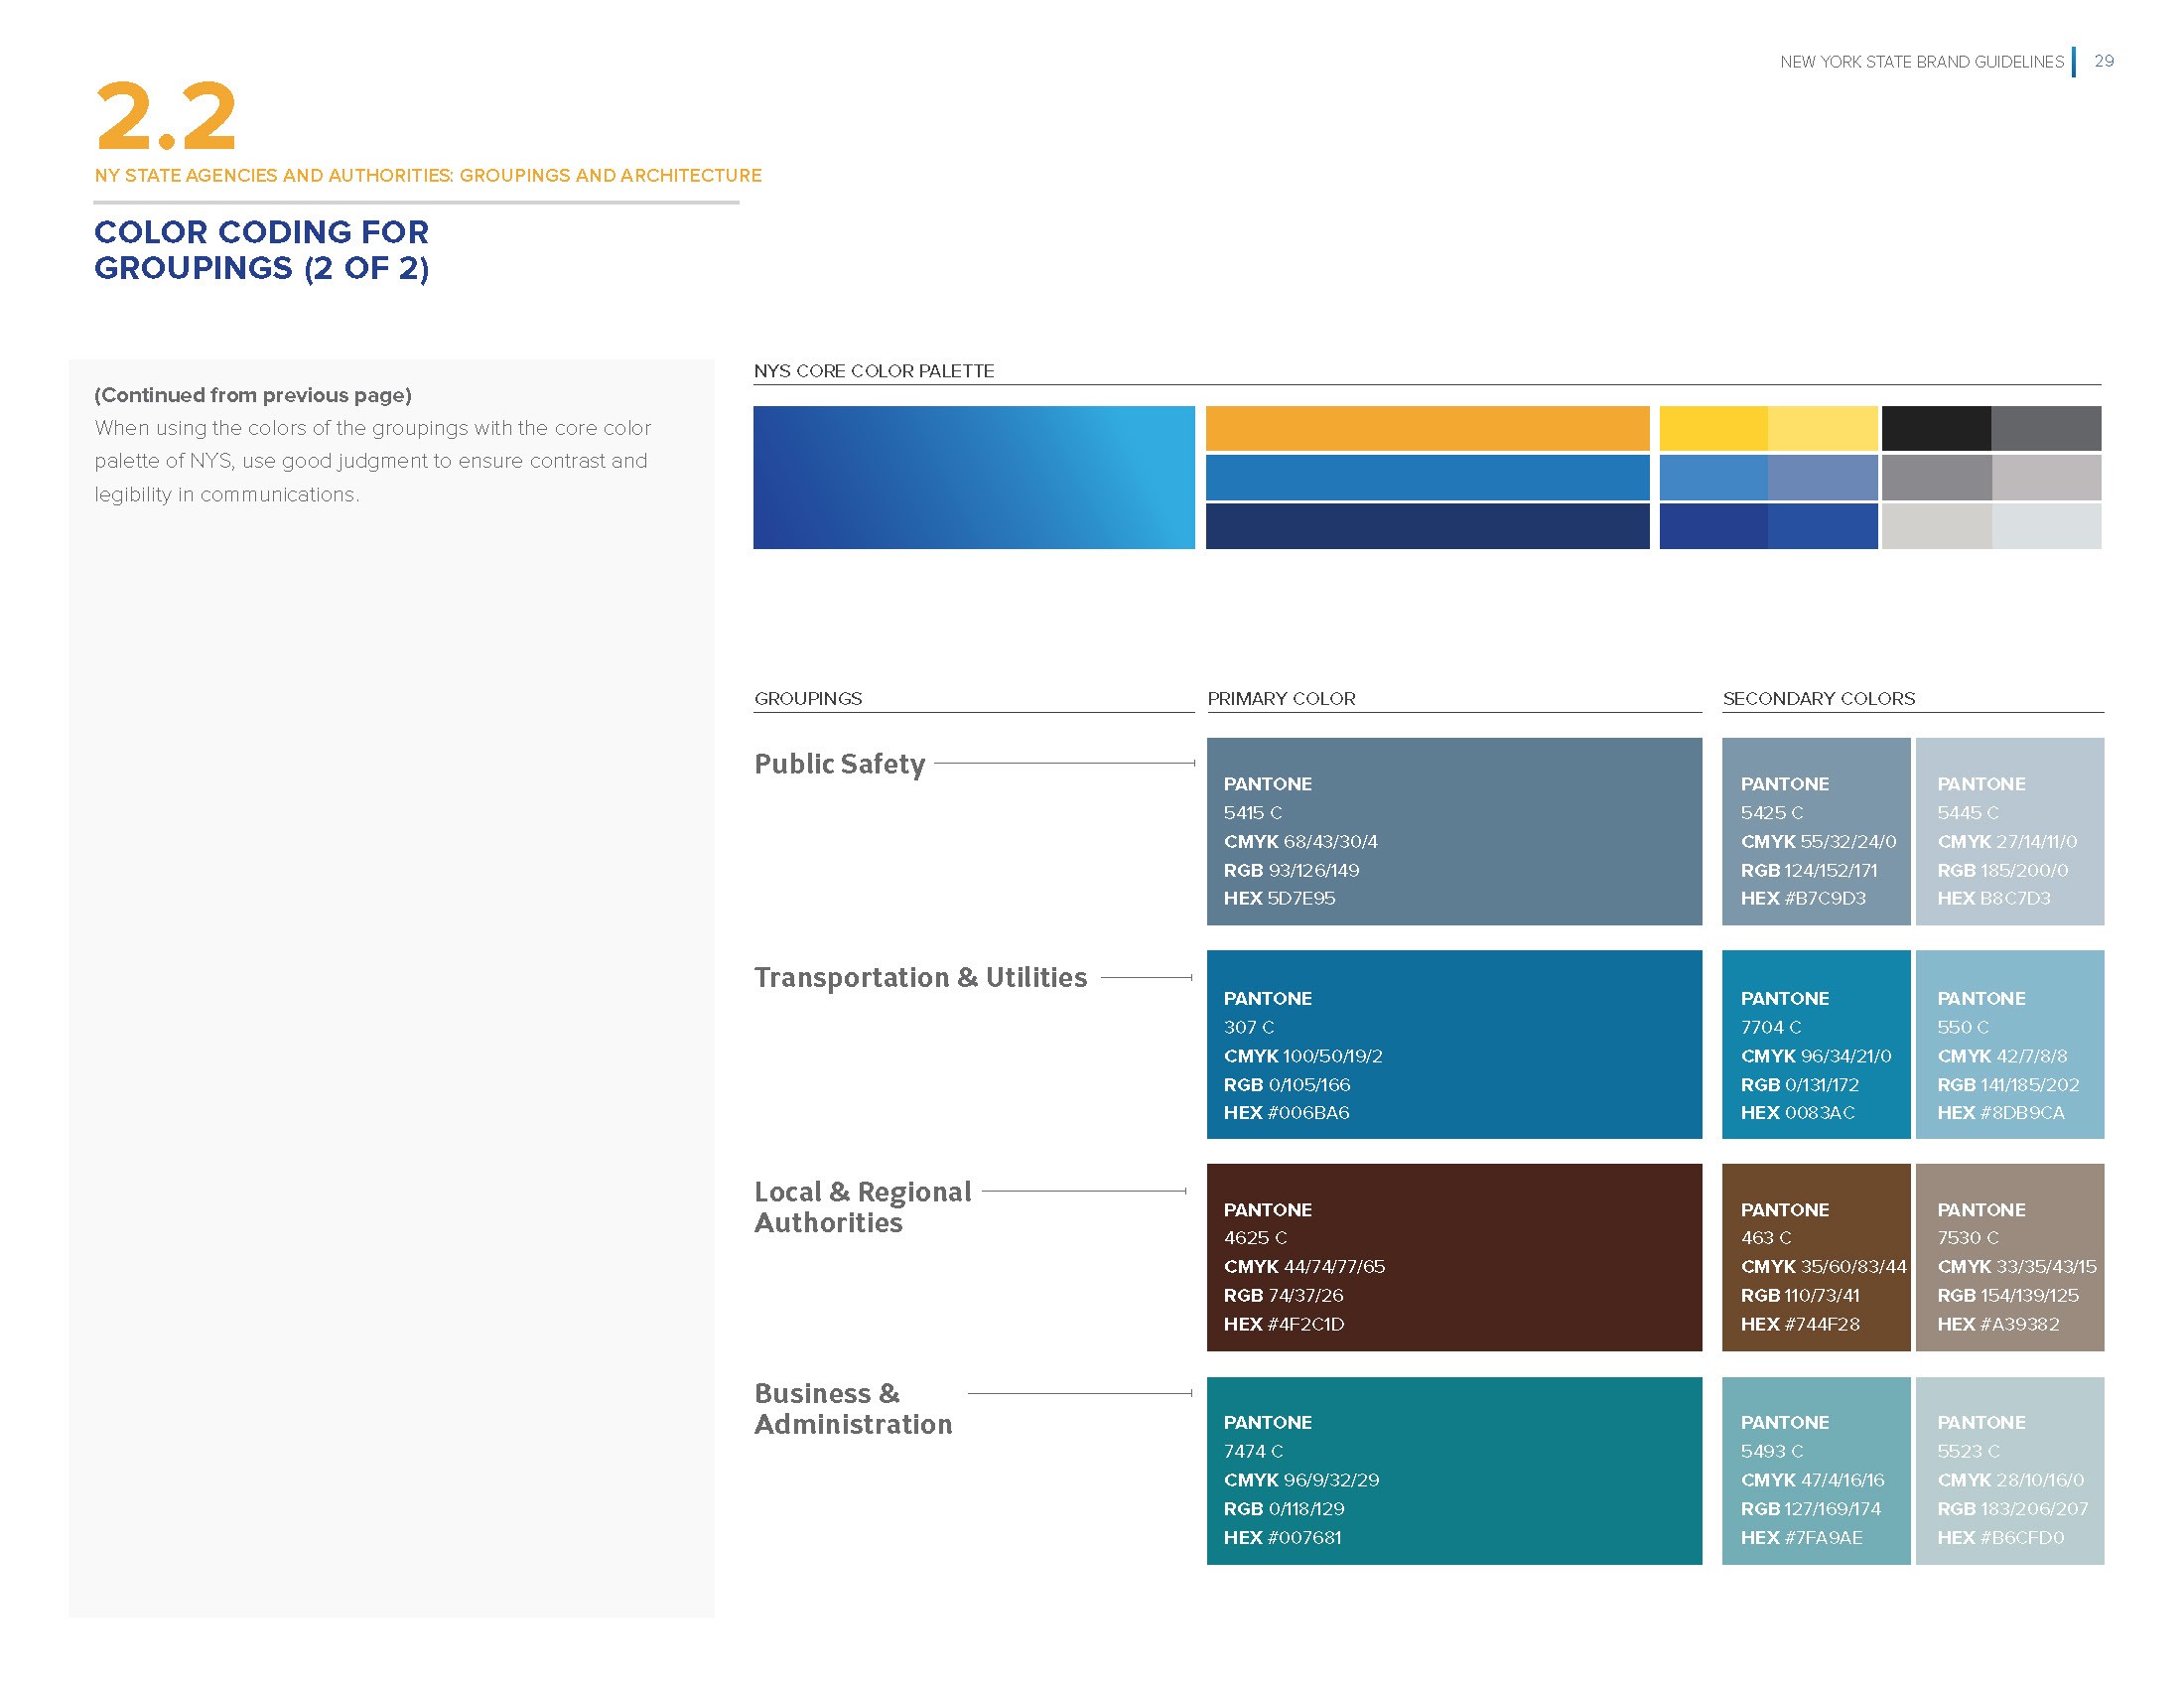Click the Transportation & Utilities grouping label
Screen dimensions: 2184x1688
click(919, 977)
